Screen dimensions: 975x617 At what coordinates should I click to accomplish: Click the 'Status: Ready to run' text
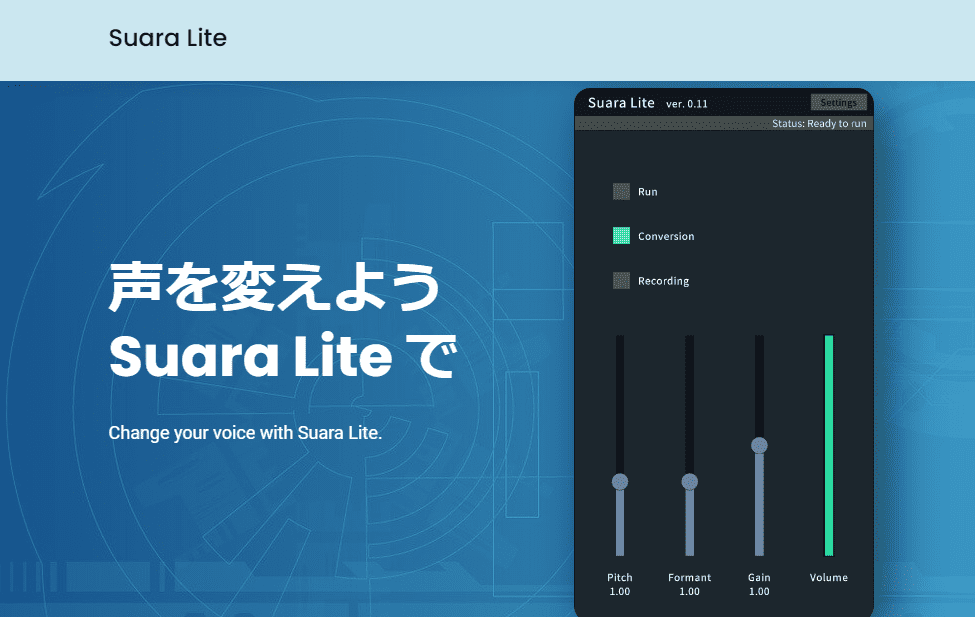(819, 123)
